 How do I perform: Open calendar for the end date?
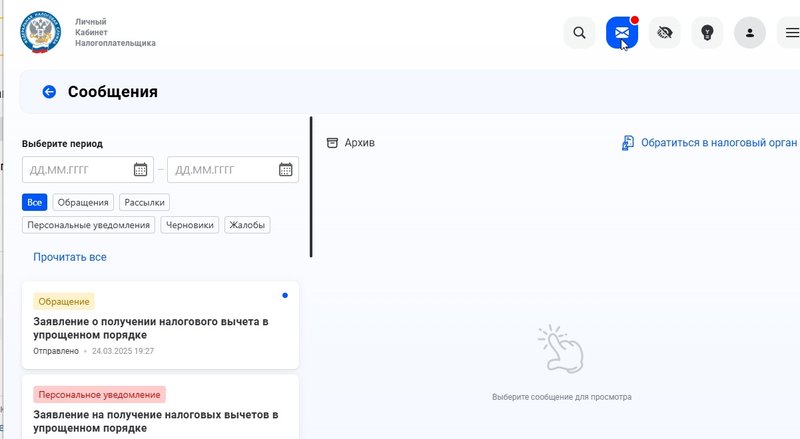coord(286,170)
